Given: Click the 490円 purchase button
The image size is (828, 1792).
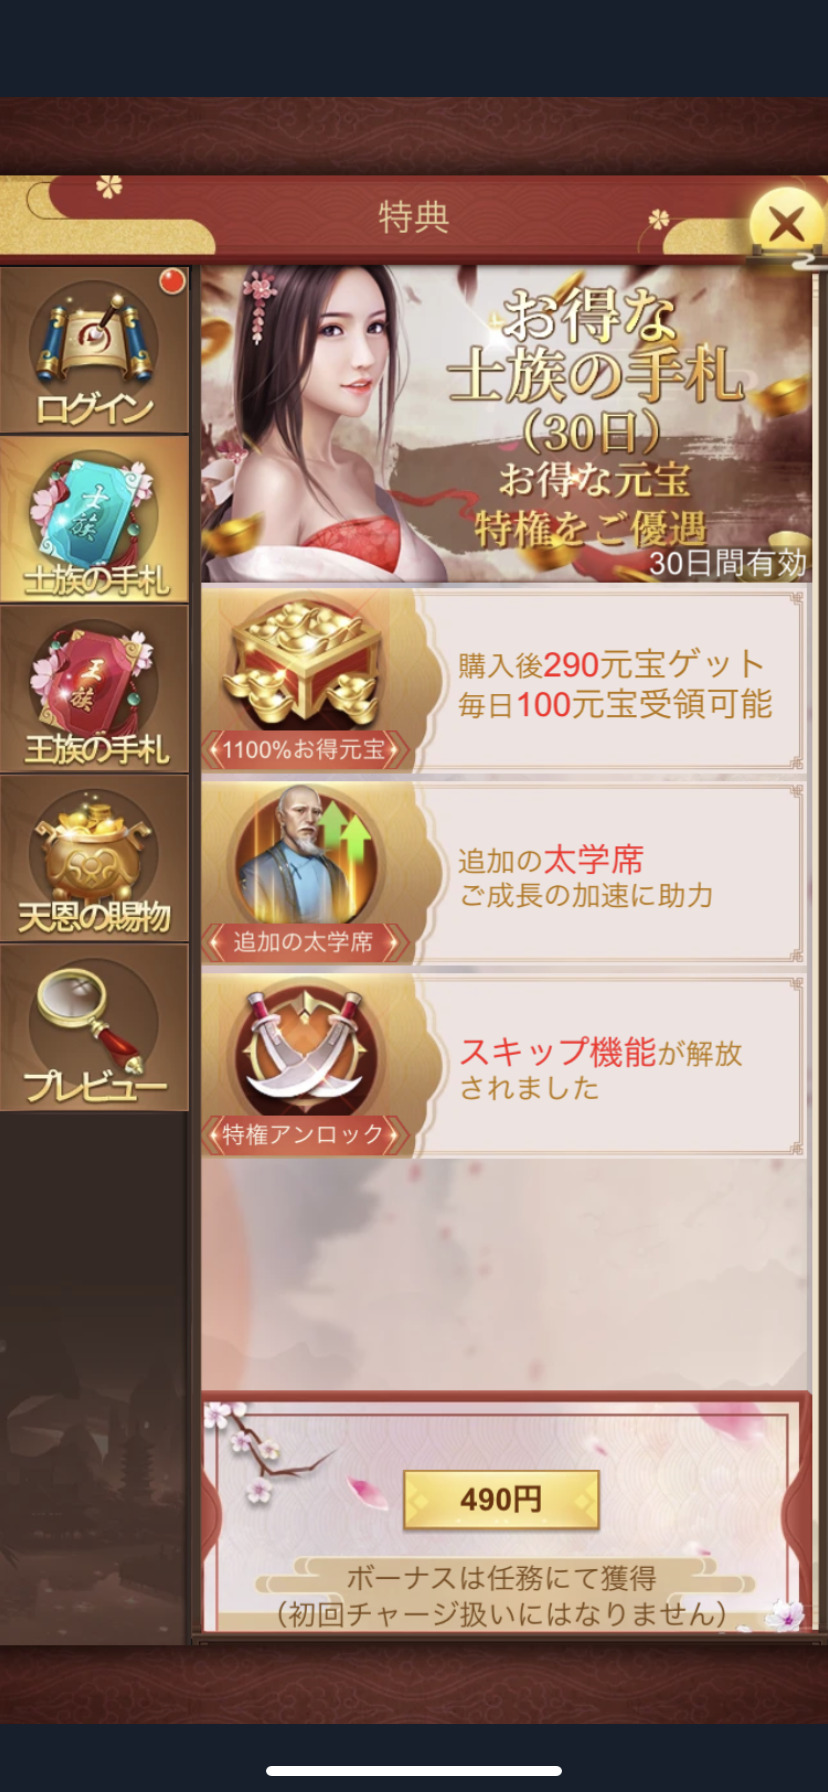Looking at the screenshot, I should pos(501,1499).
